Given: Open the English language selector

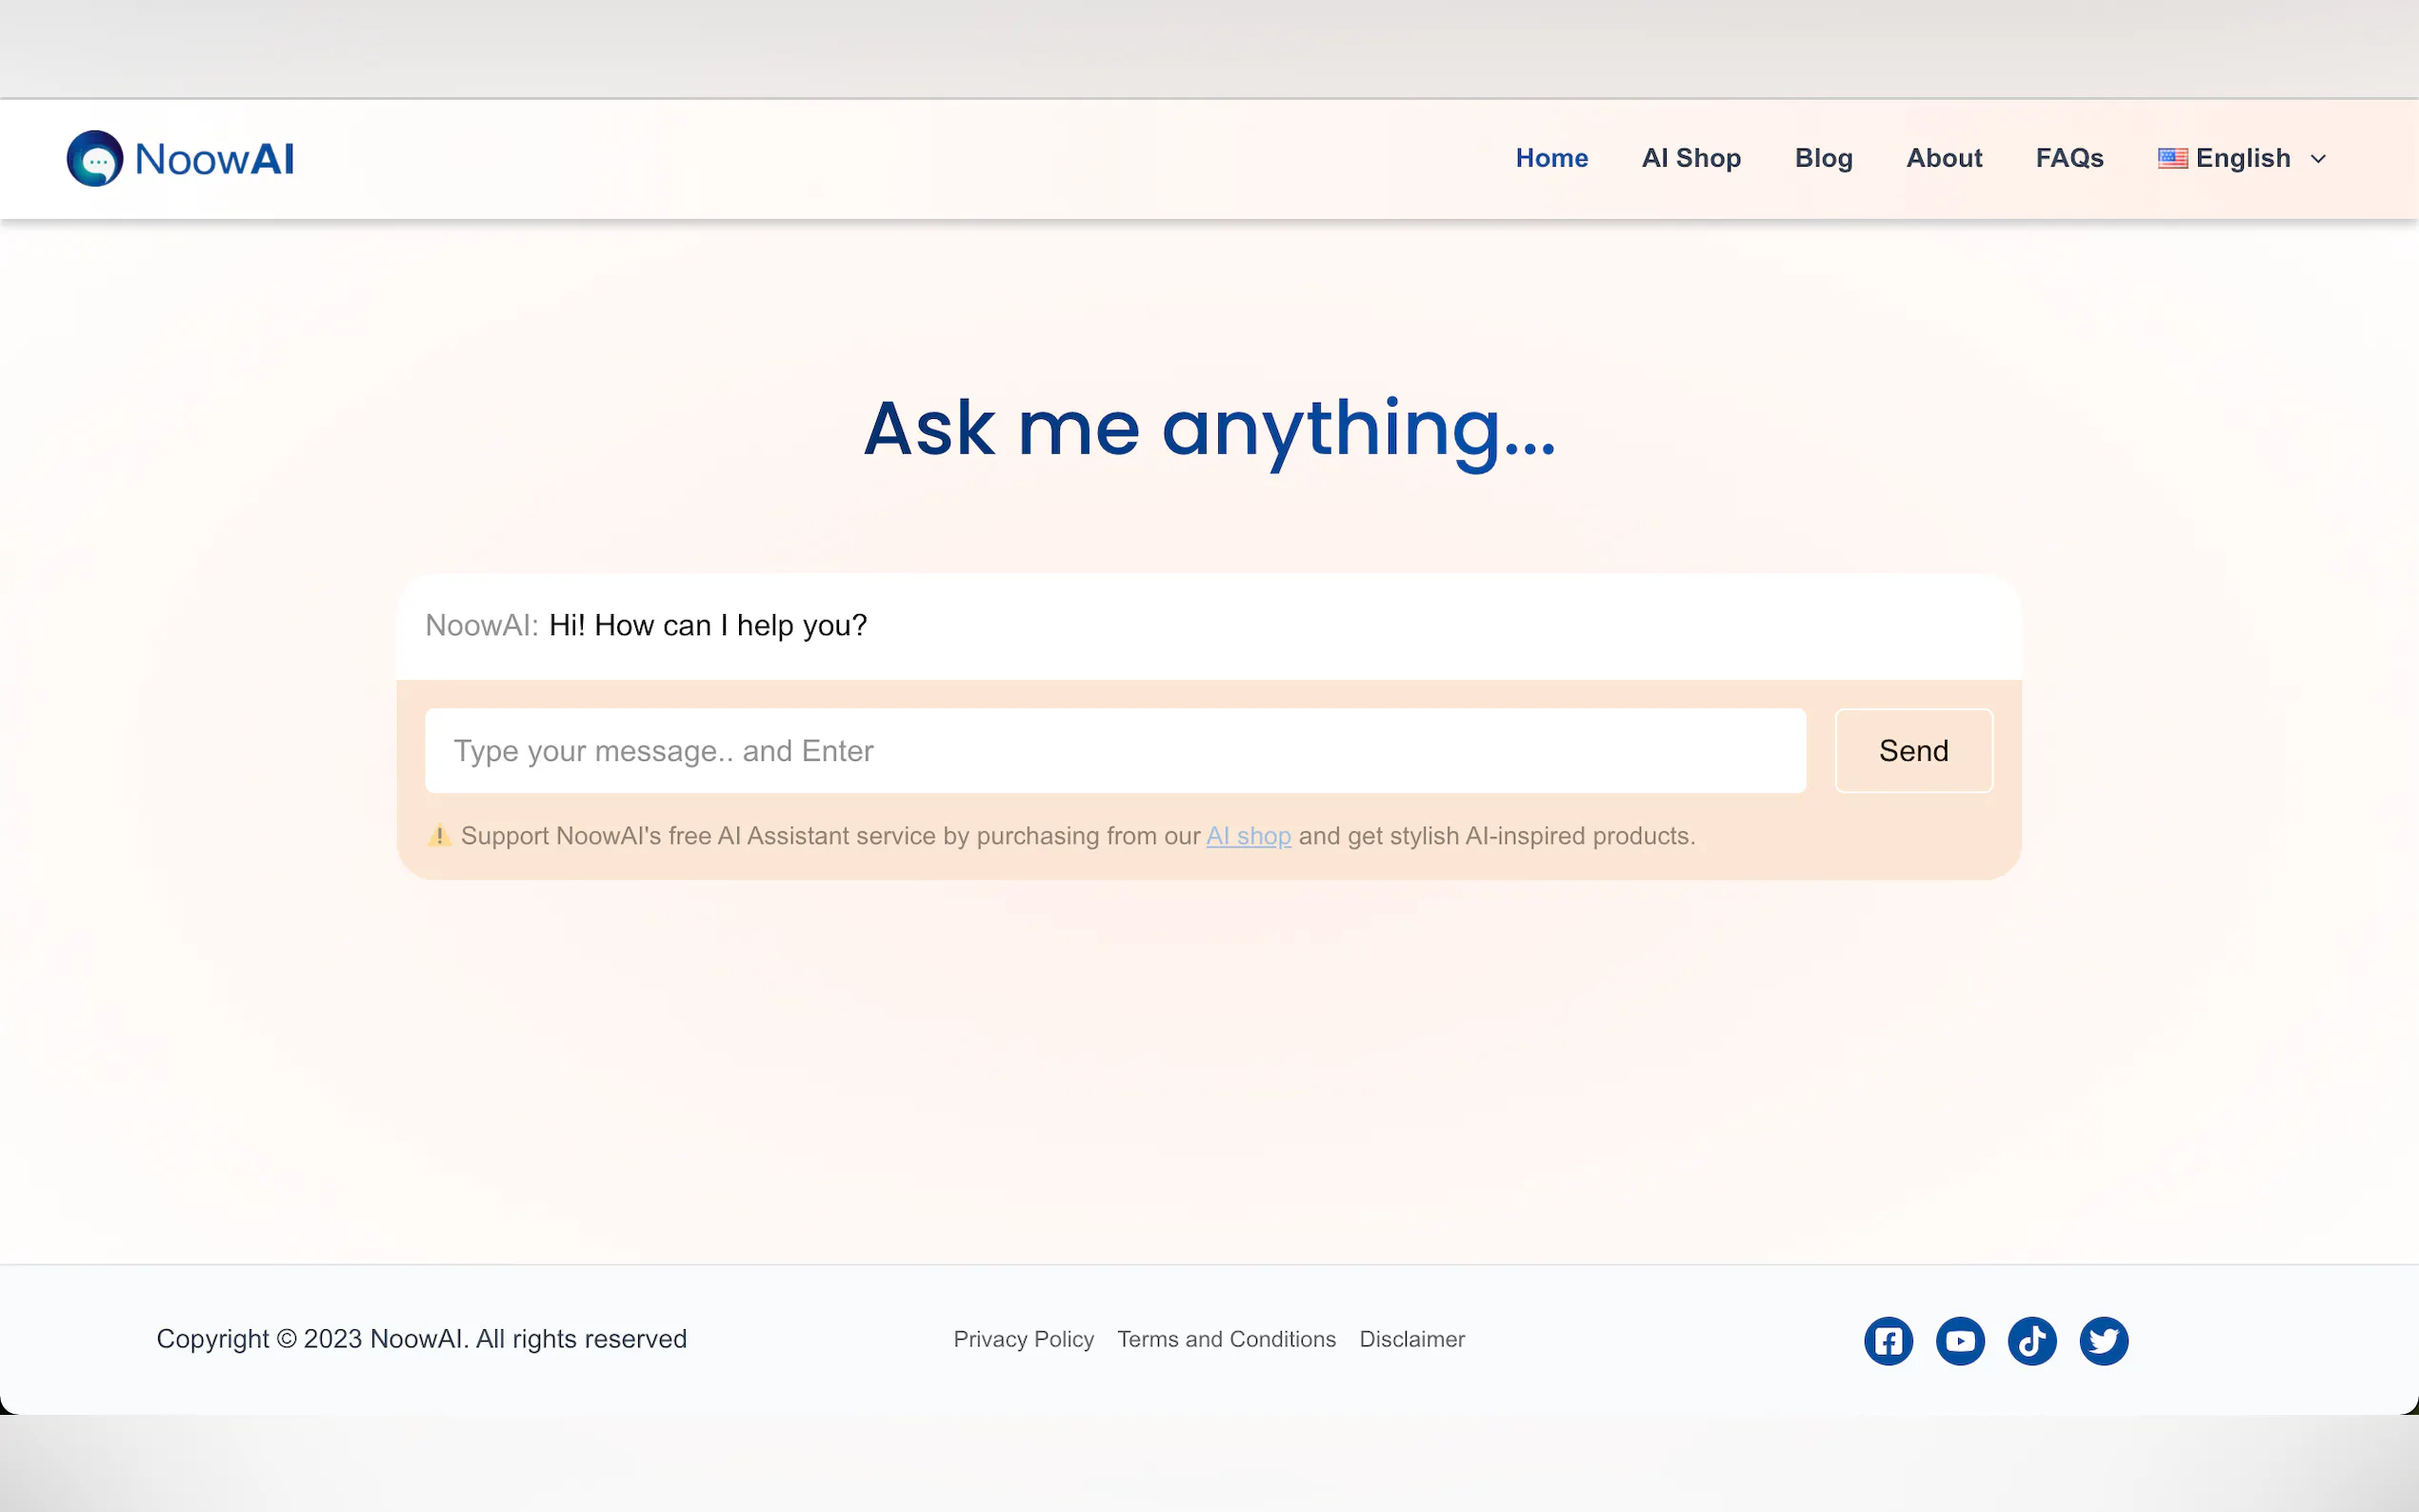Looking at the screenshot, I should 2243,158.
